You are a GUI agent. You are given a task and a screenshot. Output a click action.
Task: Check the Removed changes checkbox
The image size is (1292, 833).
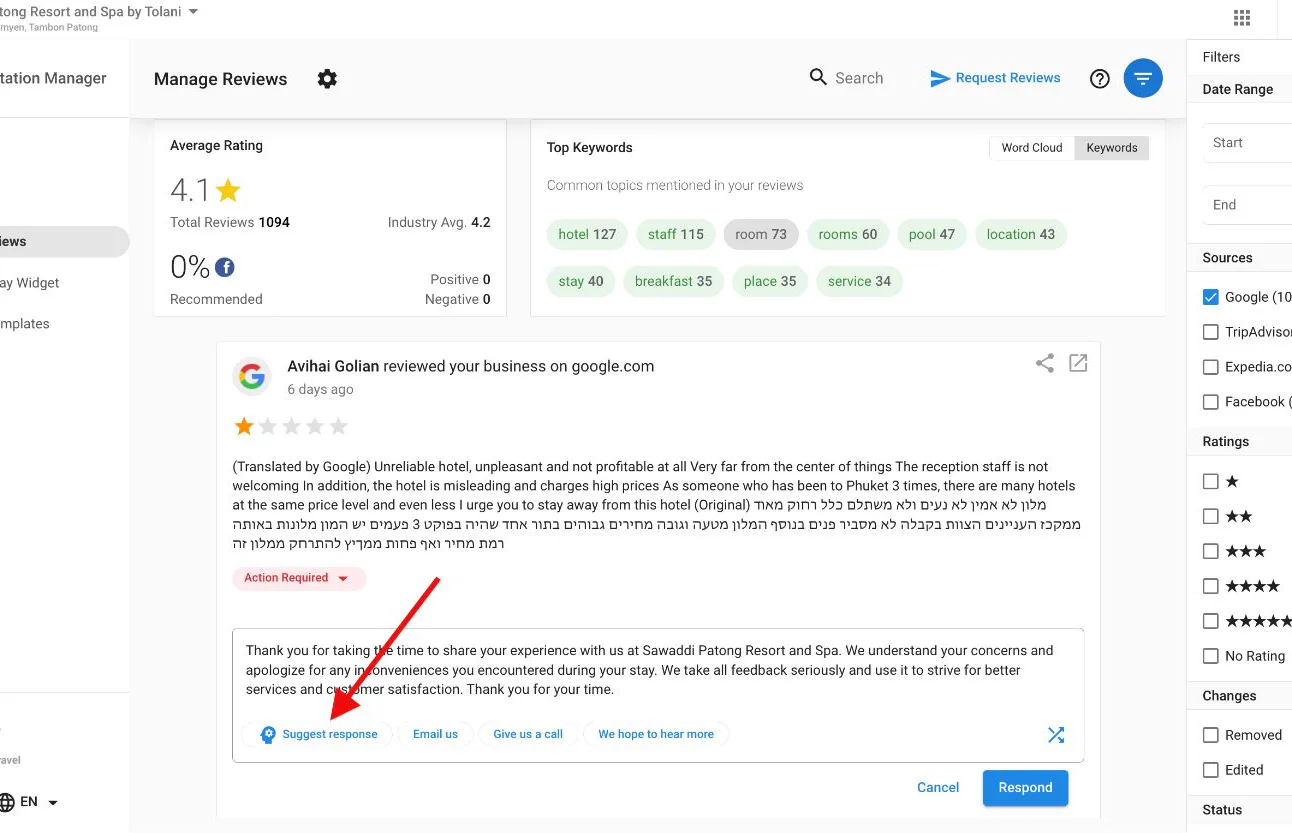coord(1210,735)
